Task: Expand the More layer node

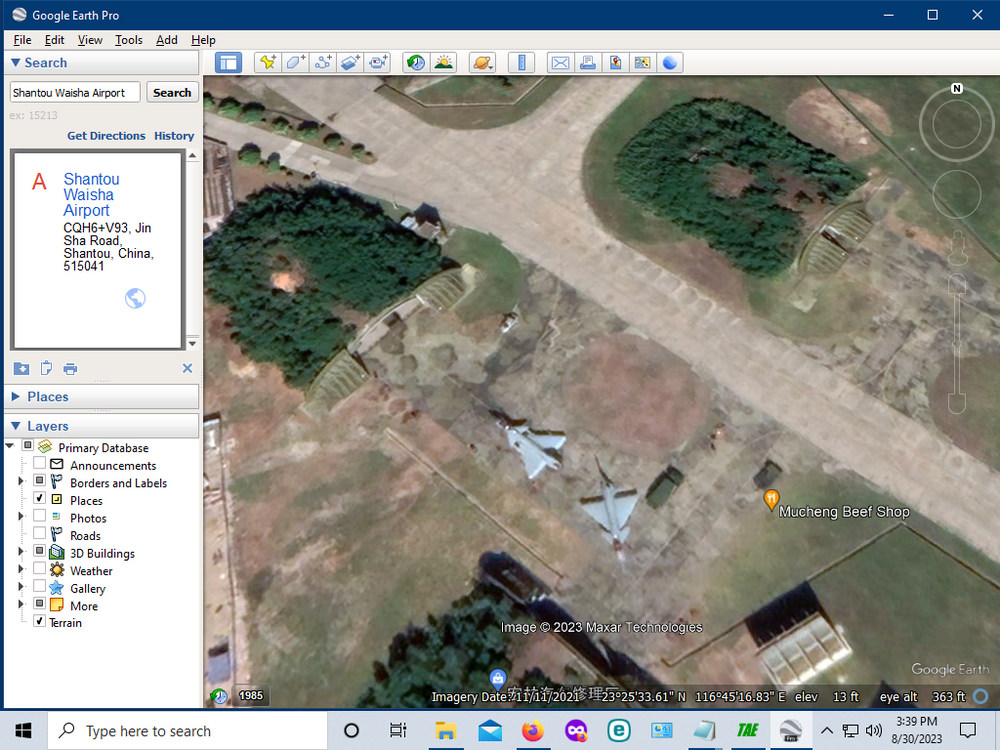Action: 20,603
